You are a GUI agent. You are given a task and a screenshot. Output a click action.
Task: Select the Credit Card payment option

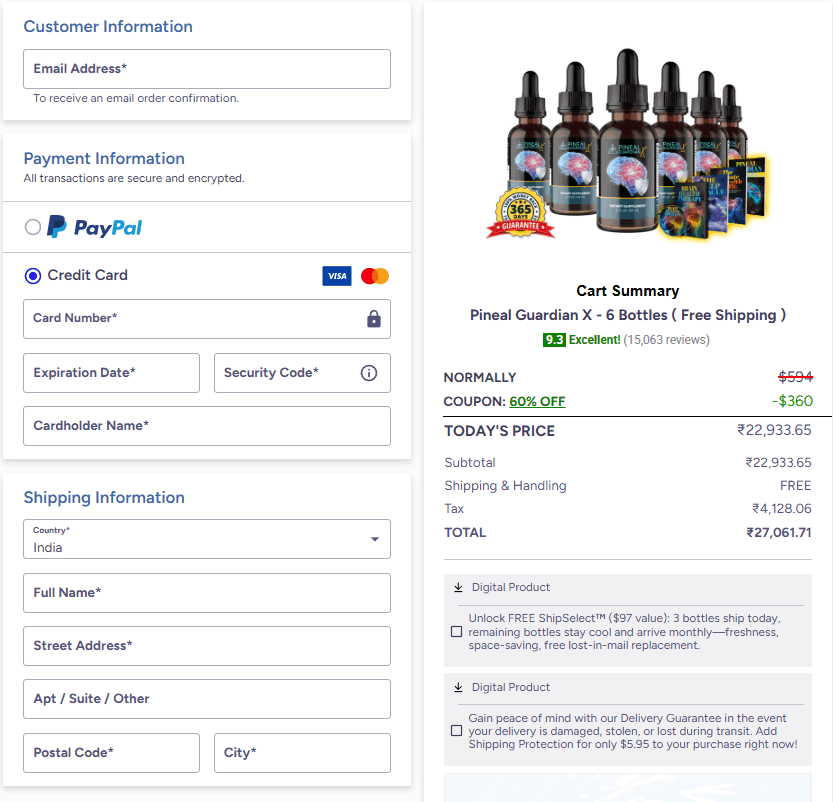pos(31,276)
